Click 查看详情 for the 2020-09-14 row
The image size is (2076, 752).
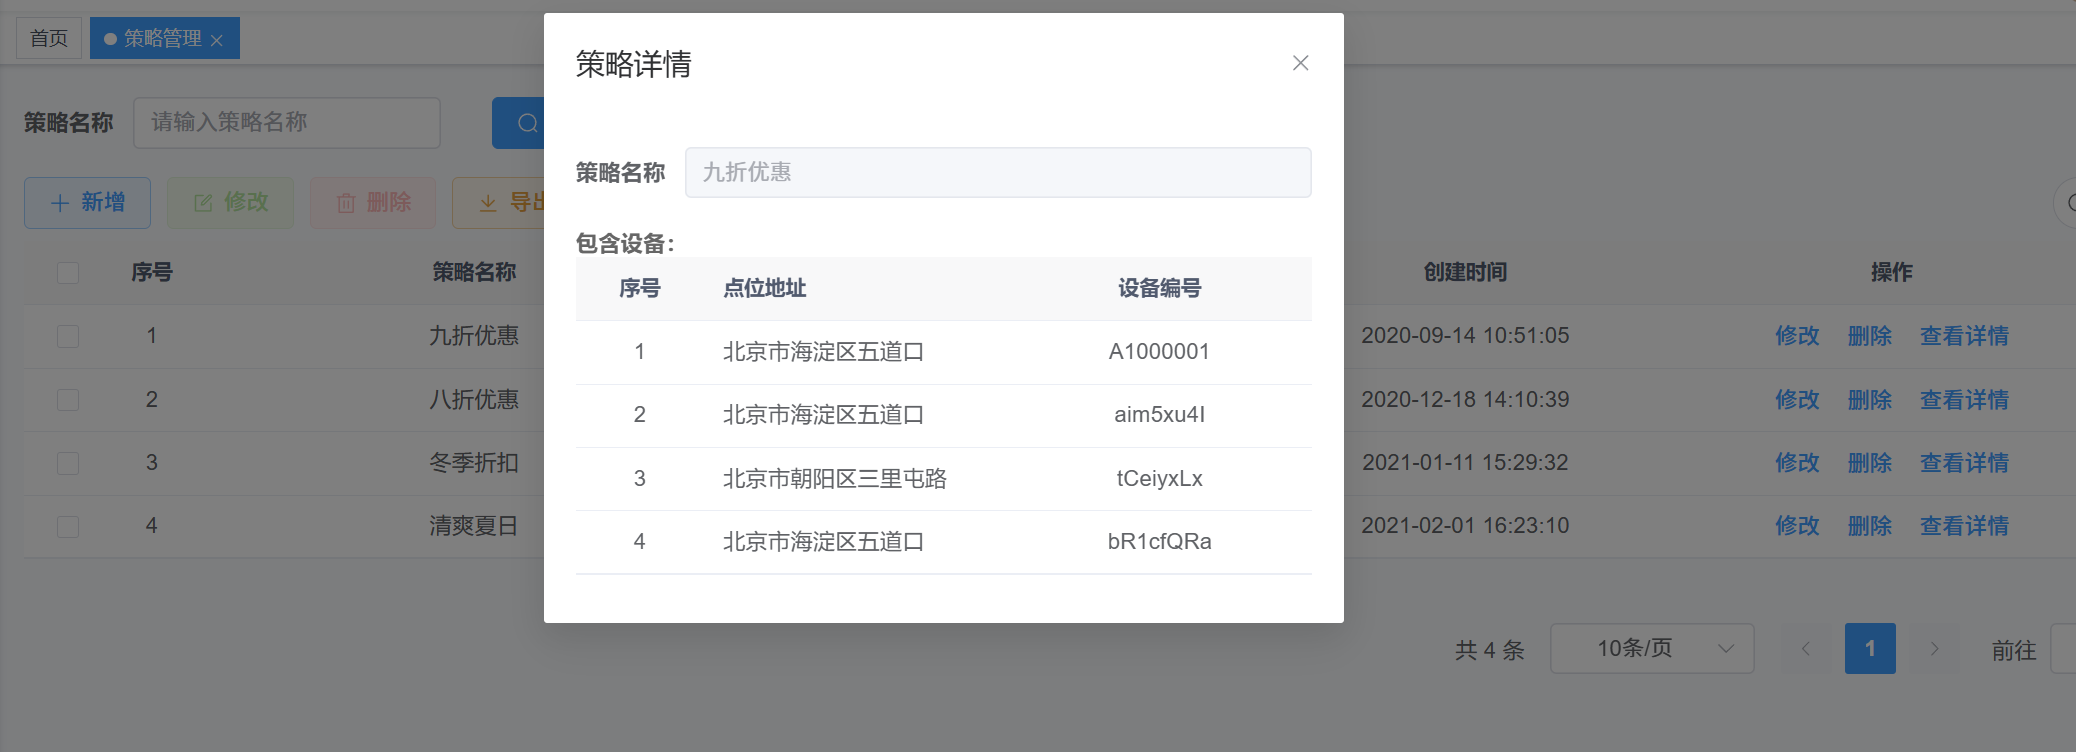click(1964, 336)
